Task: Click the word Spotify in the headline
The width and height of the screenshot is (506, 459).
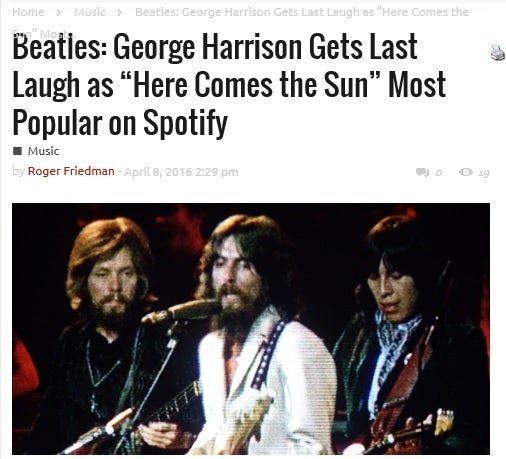Action: pyautogui.click(x=186, y=123)
